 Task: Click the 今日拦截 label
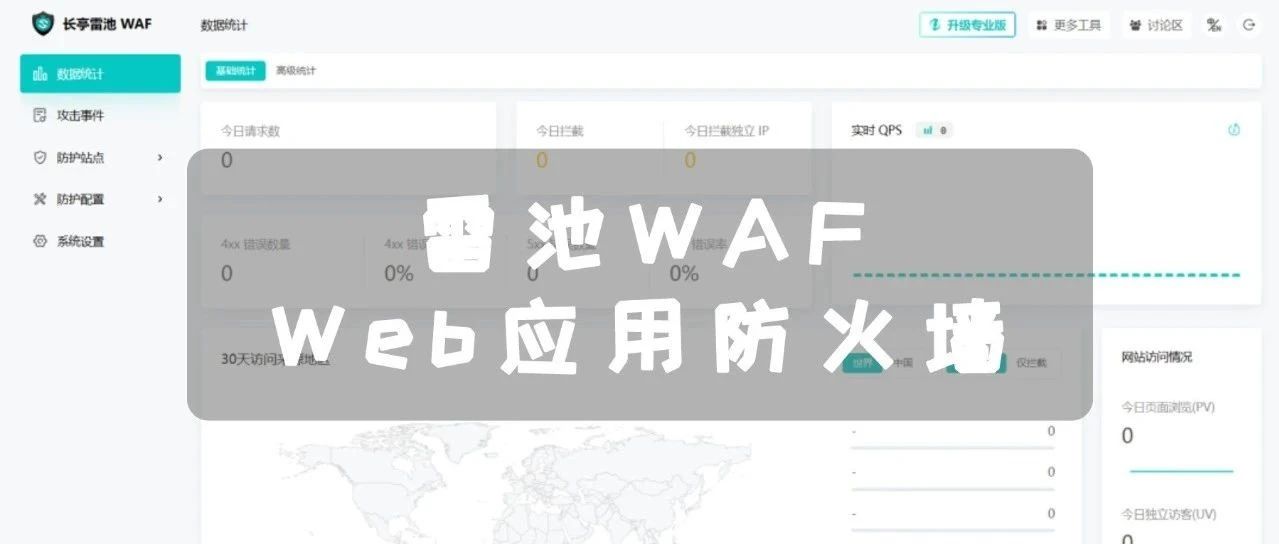pos(560,130)
